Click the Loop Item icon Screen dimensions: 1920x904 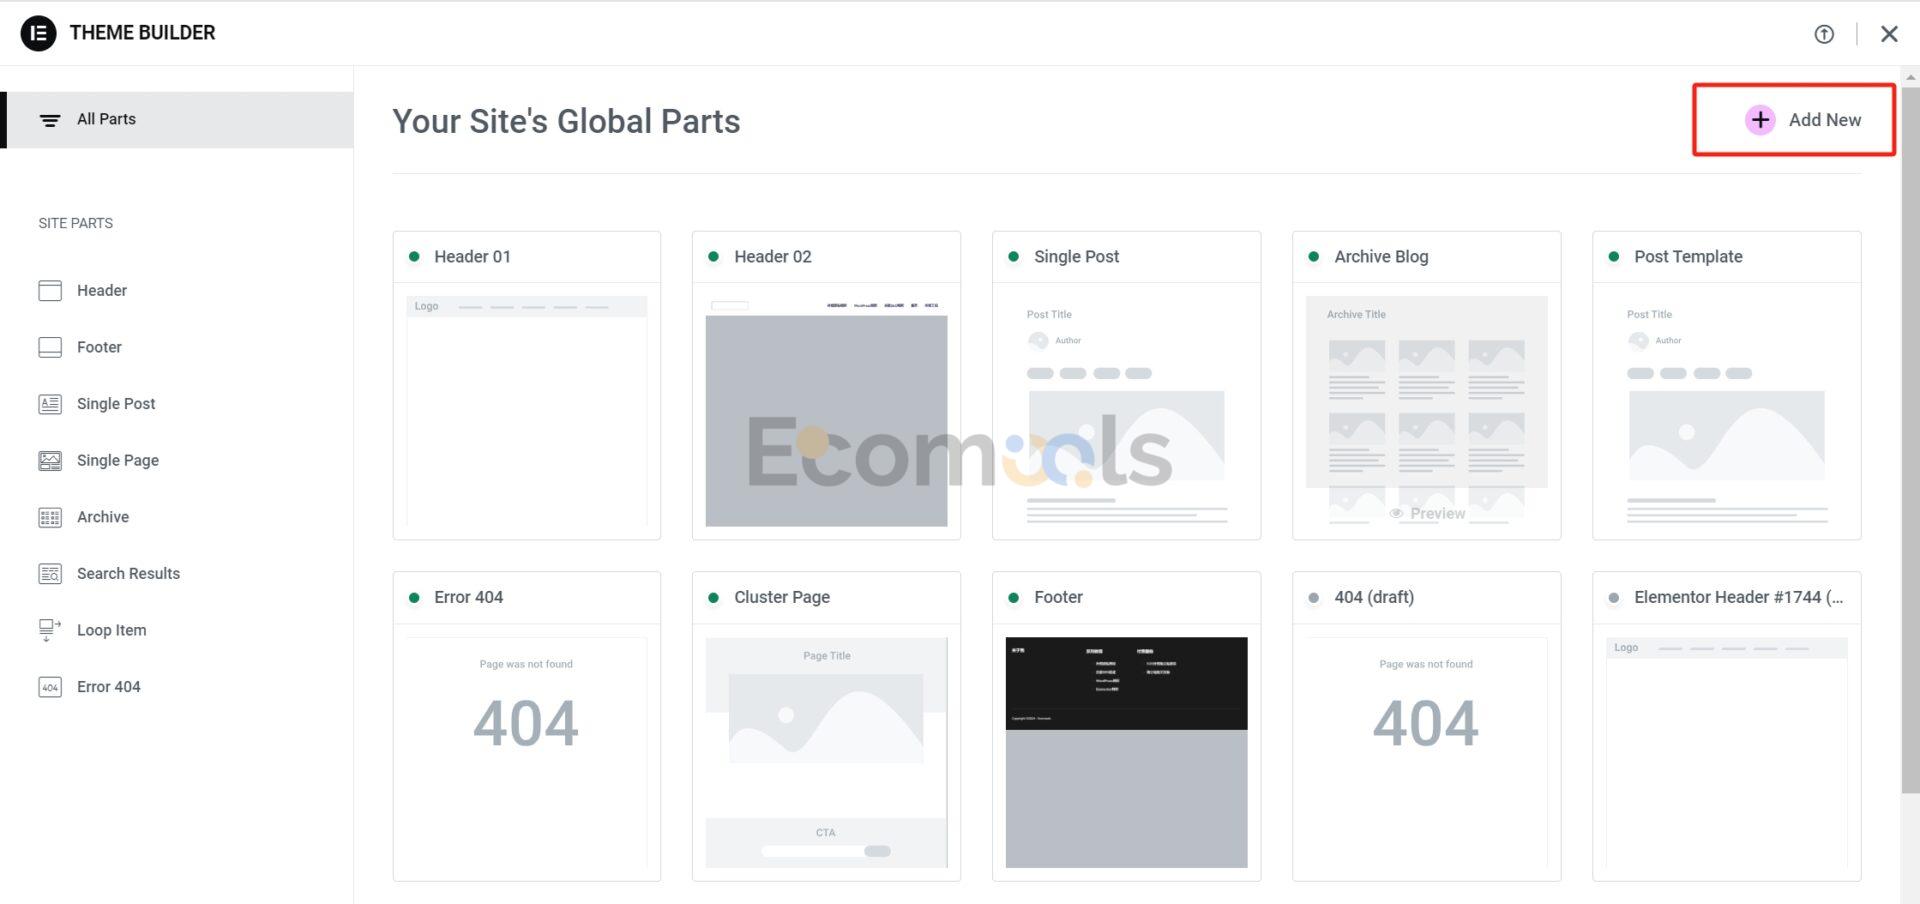tap(50, 630)
